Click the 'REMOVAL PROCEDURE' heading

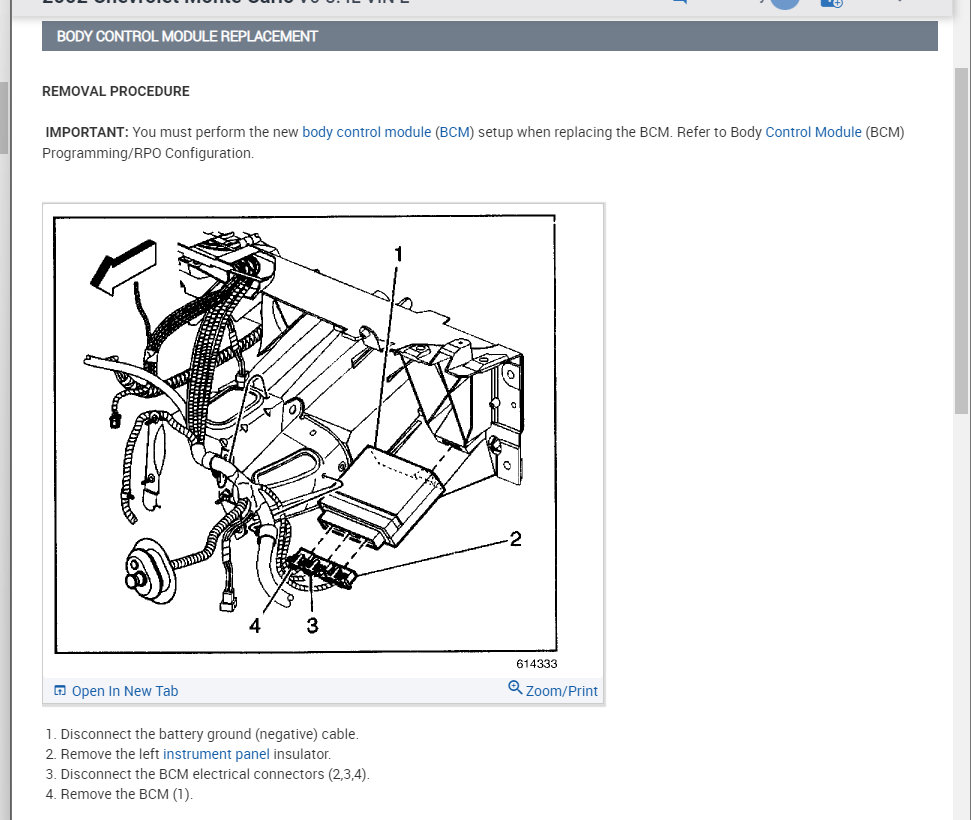116,91
